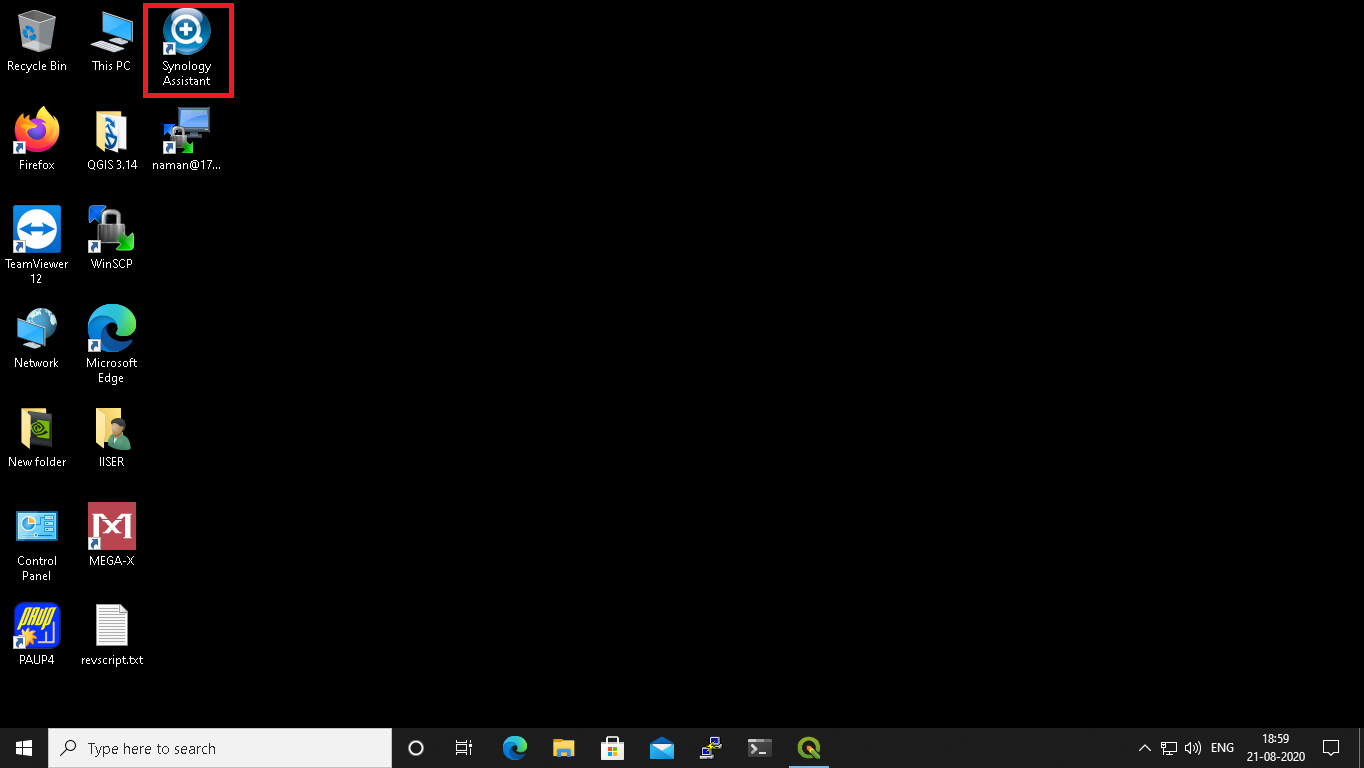Viewport: 1364px width, 768px height.
Task: Open the Windows Start menu
Action: (x=24, y=748)
